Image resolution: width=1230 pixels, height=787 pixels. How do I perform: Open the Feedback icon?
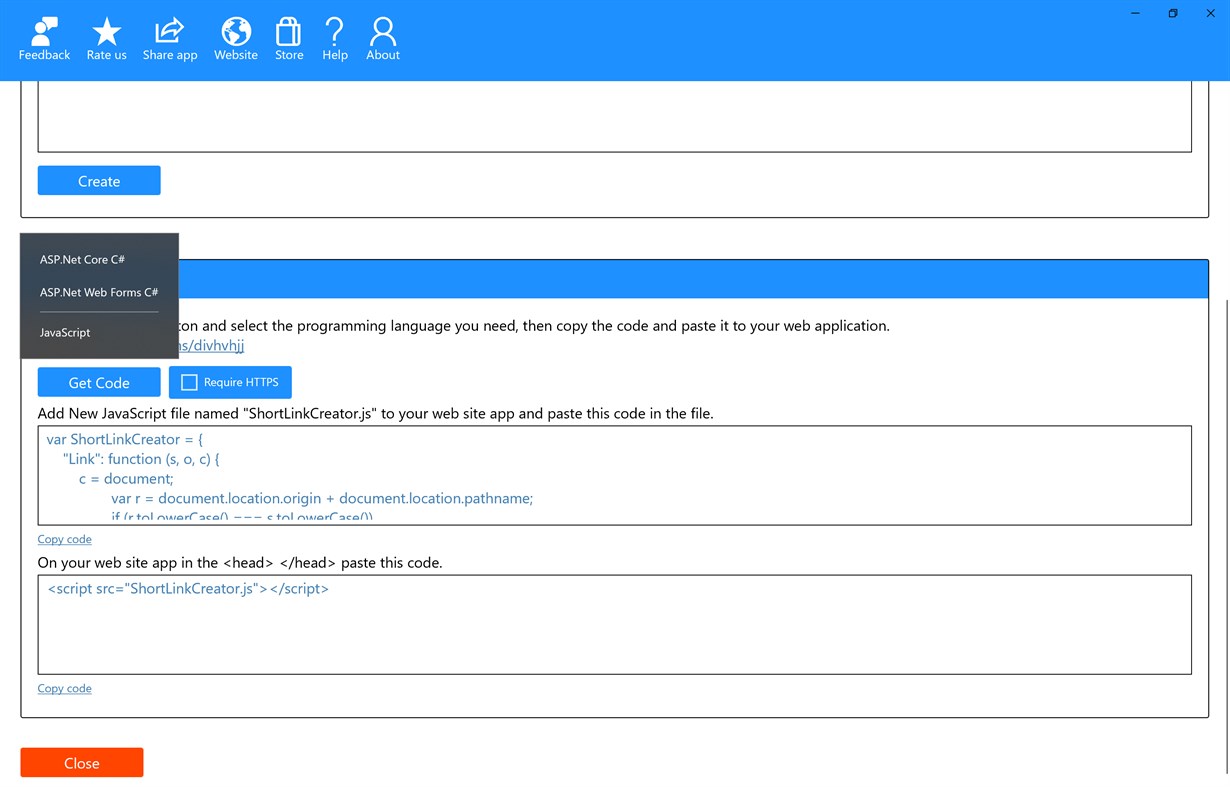tap(44, 40)
